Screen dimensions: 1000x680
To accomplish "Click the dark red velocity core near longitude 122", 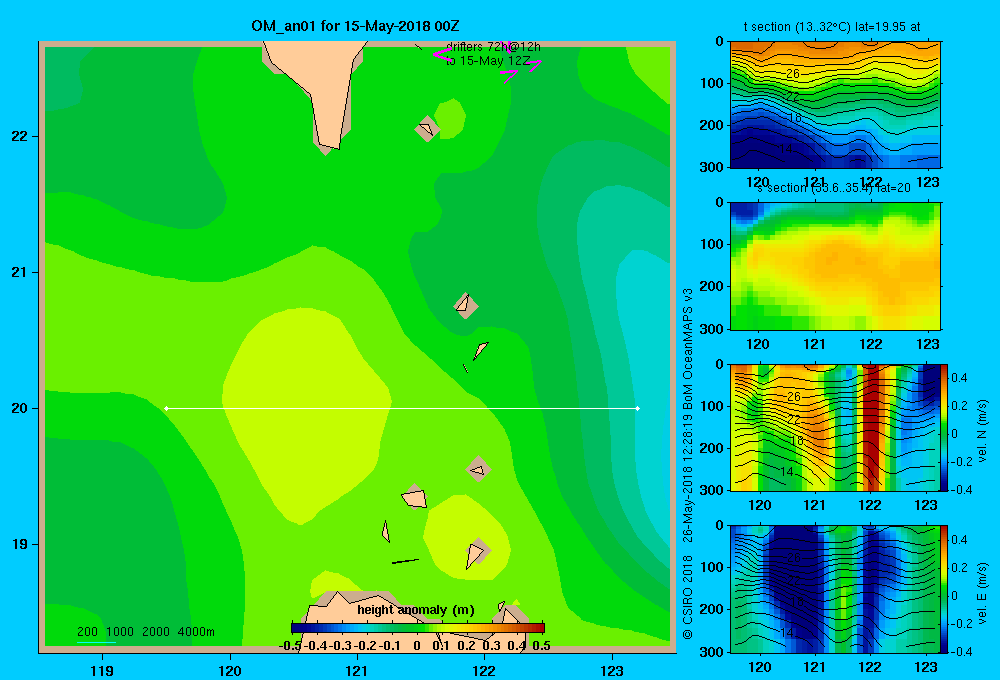I will [871, 427].
